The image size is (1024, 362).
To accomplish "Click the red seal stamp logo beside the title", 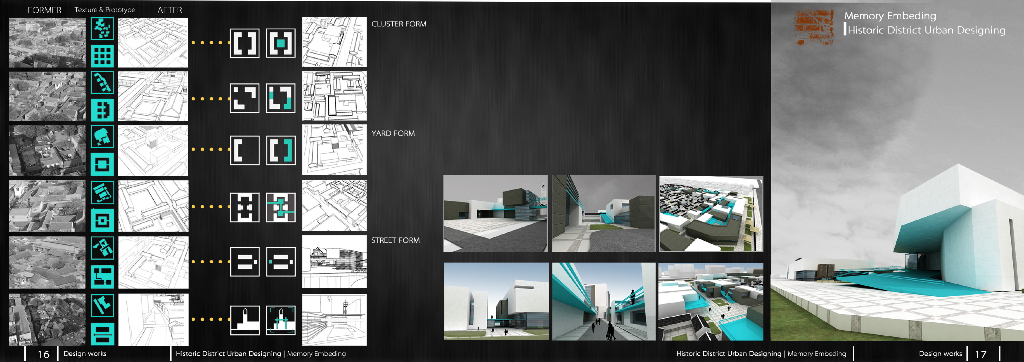I will tap(814, 28).
